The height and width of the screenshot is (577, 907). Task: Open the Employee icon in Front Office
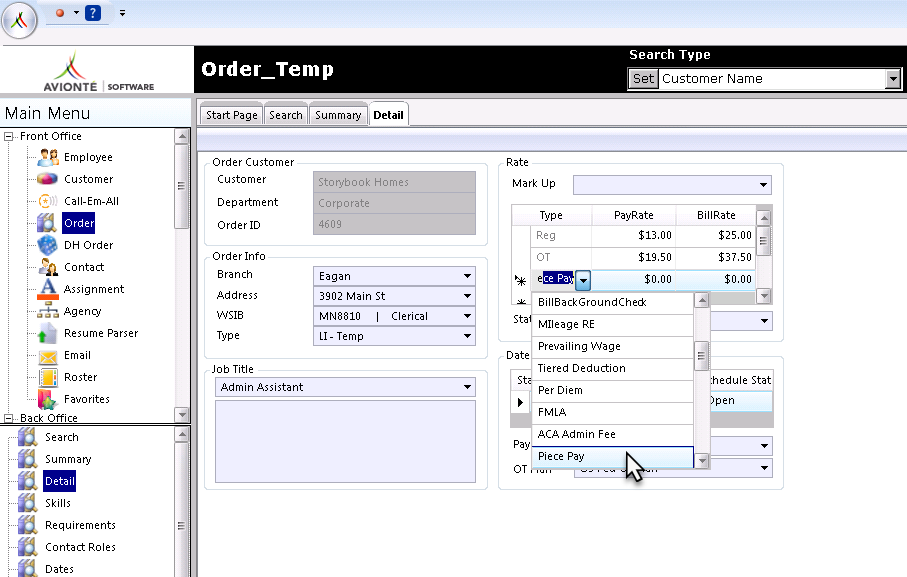pos(47,157)
